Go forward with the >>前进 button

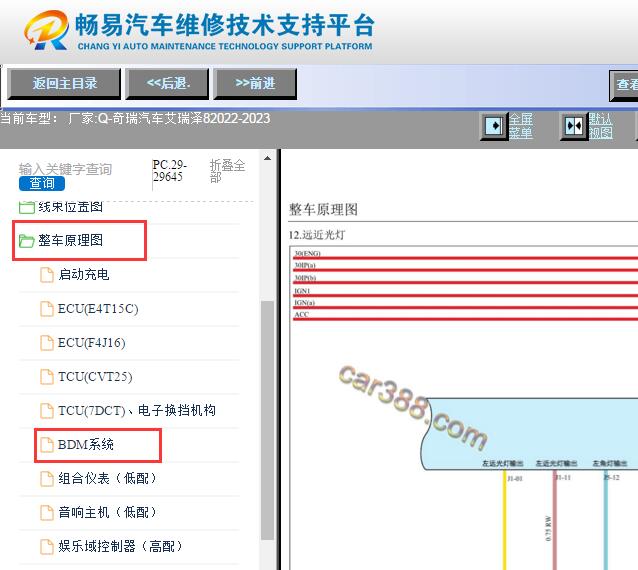[x=255, y=84]
